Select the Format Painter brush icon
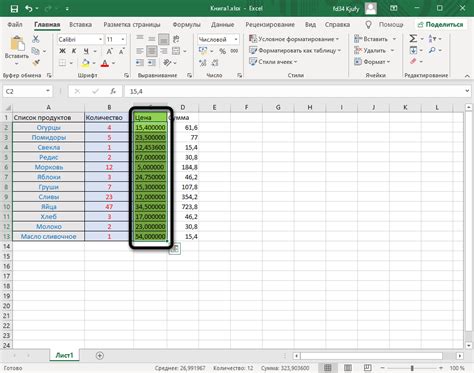The width and height of the screenshot is (474, 373). [x=36, y=62]
